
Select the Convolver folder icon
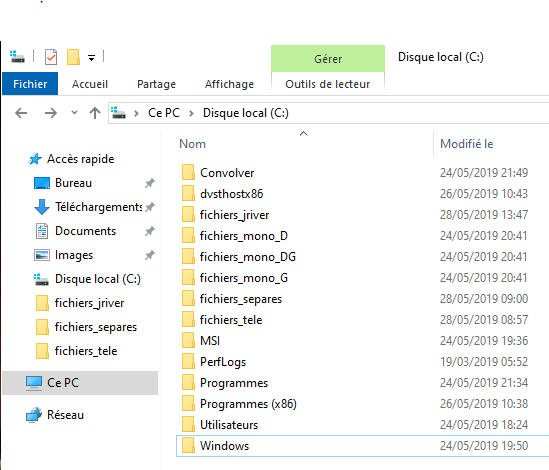pyautogui.click(x=188, y=172)
